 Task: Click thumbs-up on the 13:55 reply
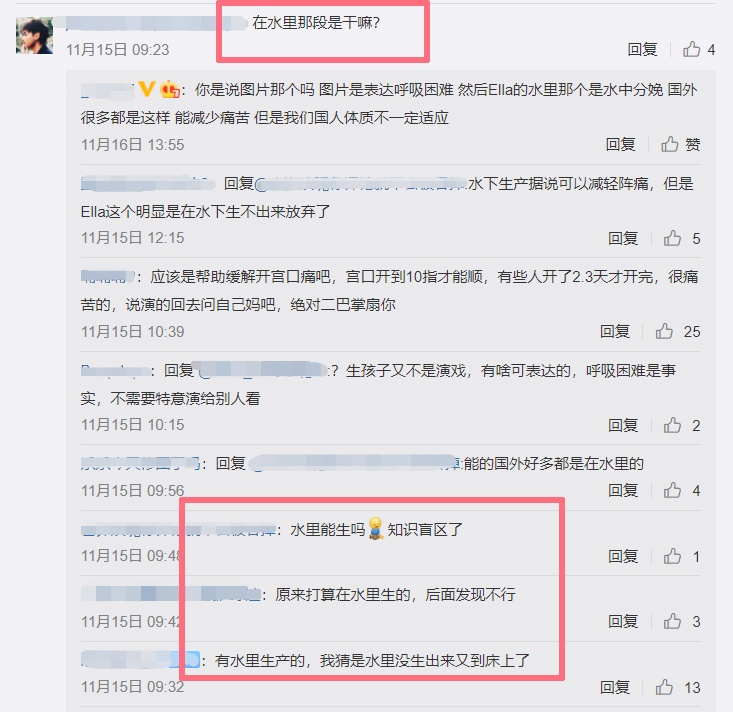pyautogui.click(x=669, y=144)
